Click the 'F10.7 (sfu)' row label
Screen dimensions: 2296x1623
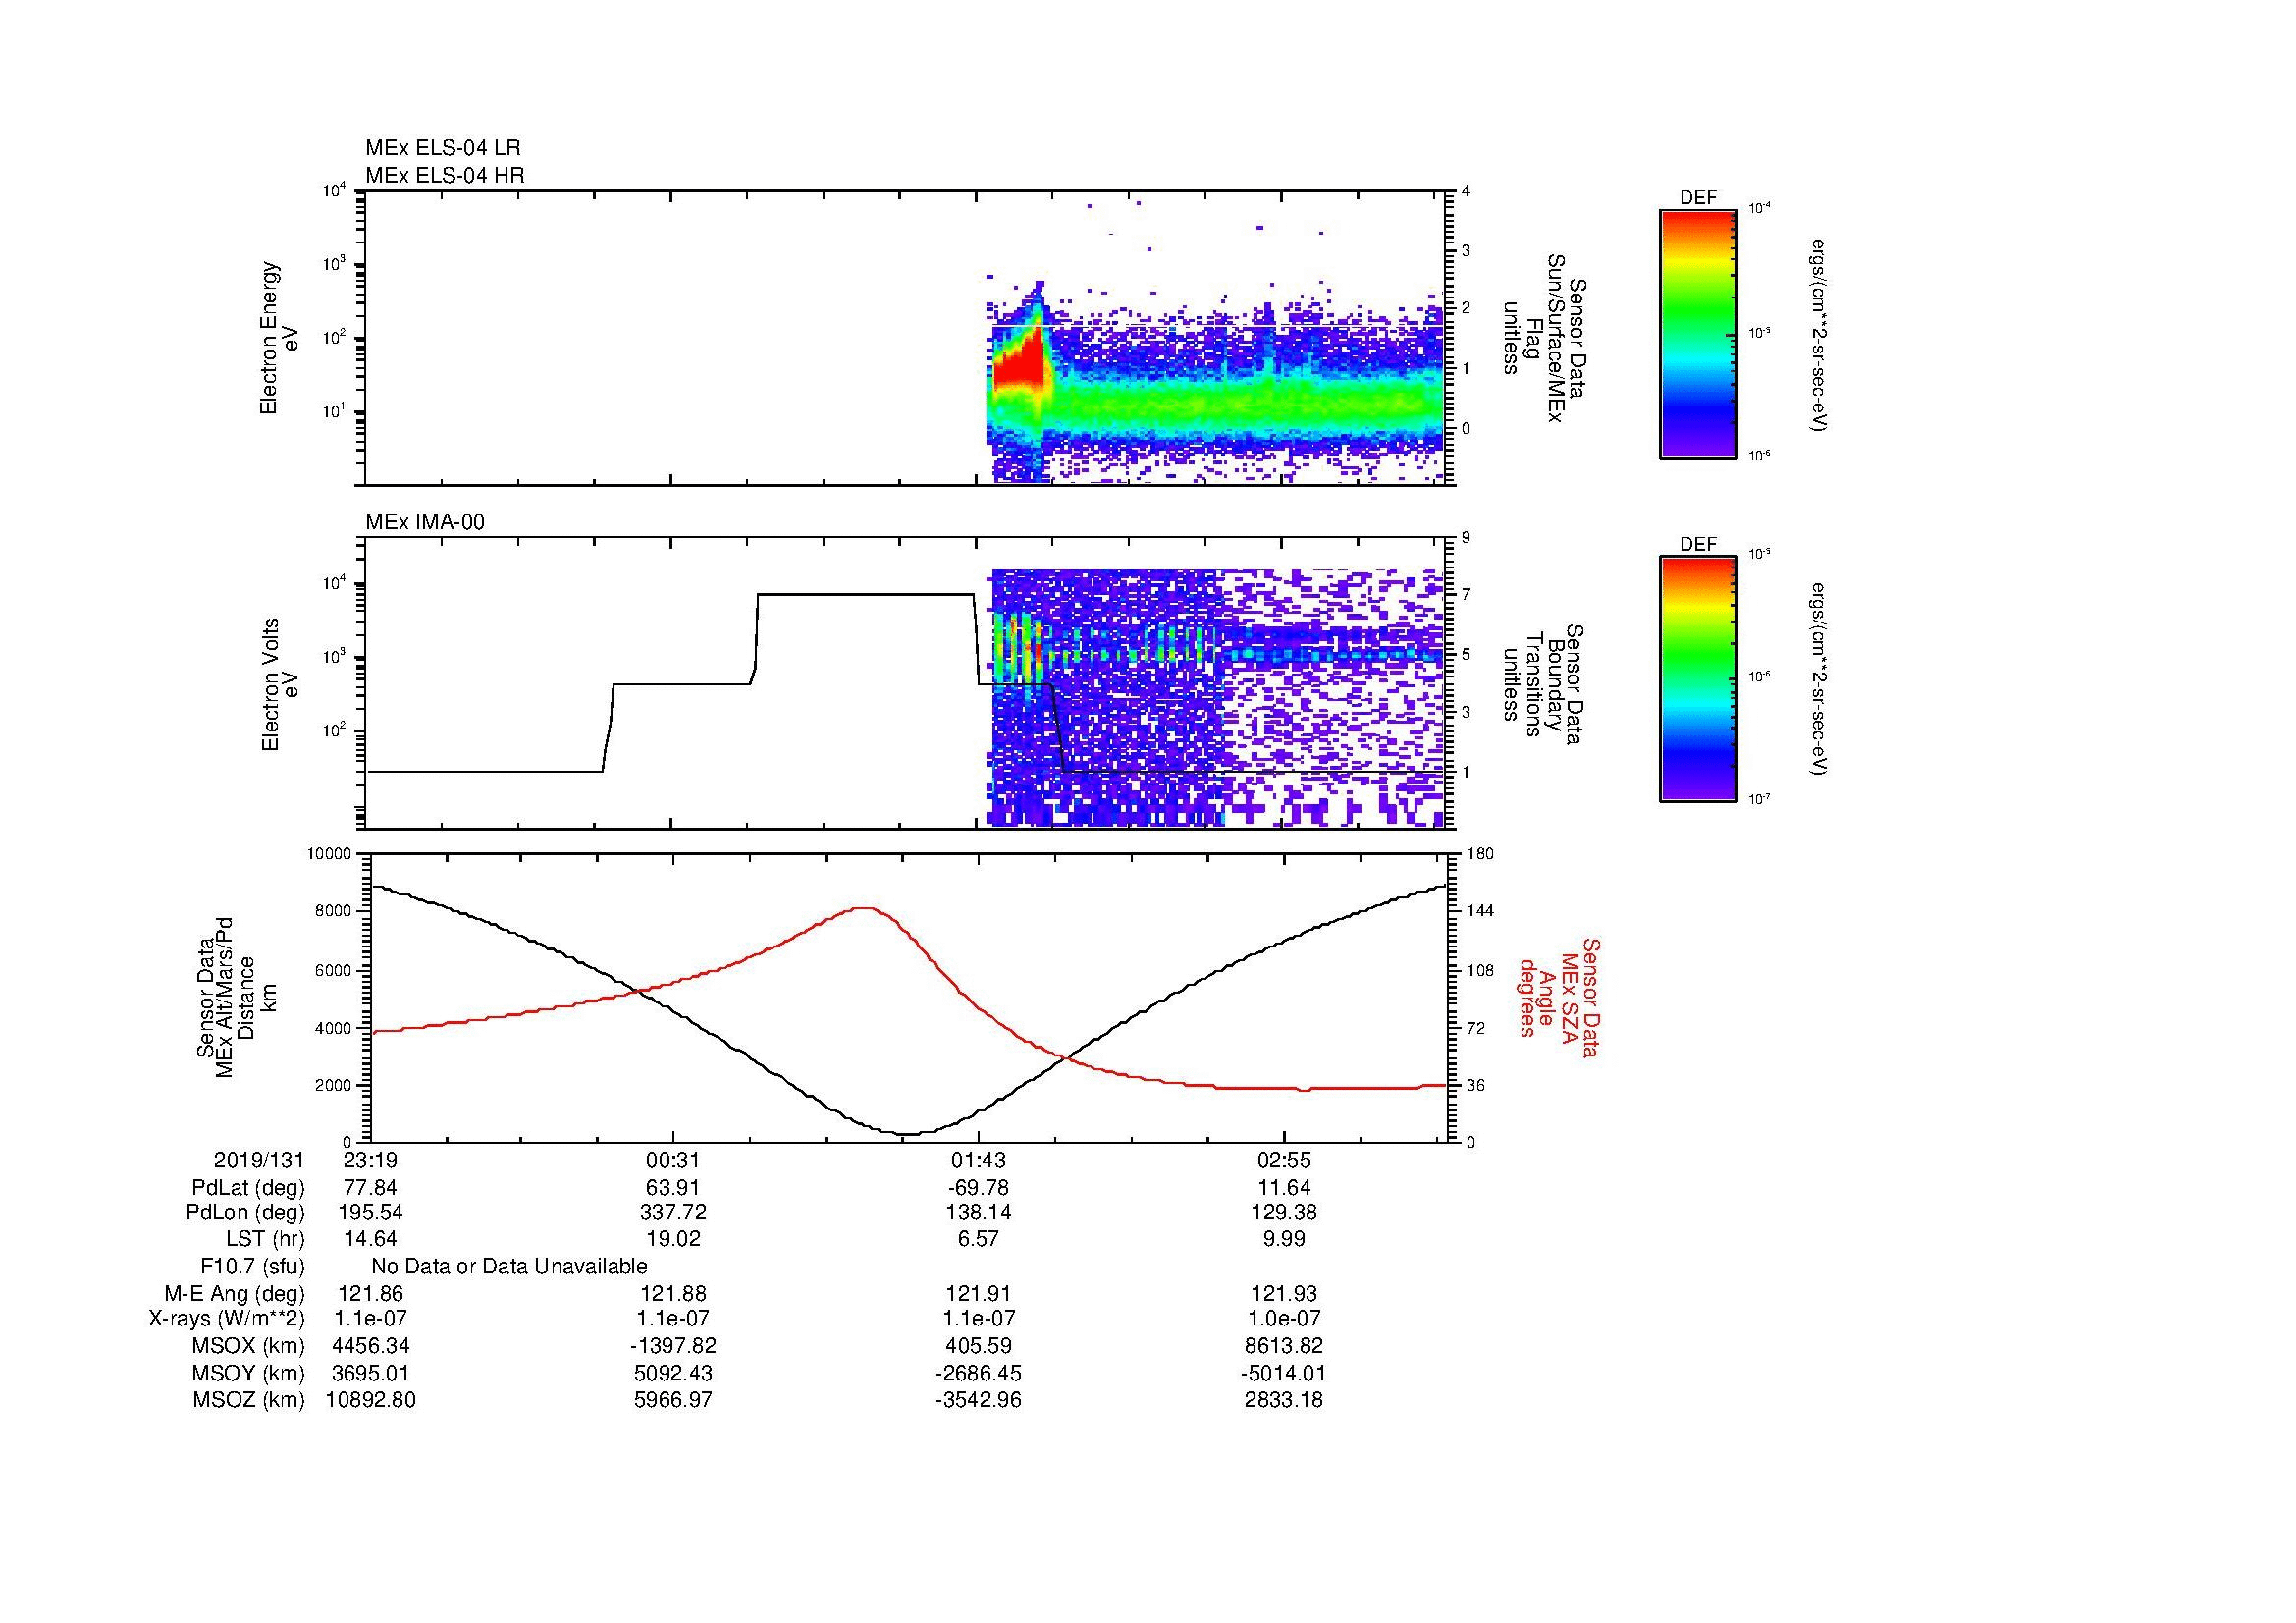pyautogui.click(x=252, y=1267)
